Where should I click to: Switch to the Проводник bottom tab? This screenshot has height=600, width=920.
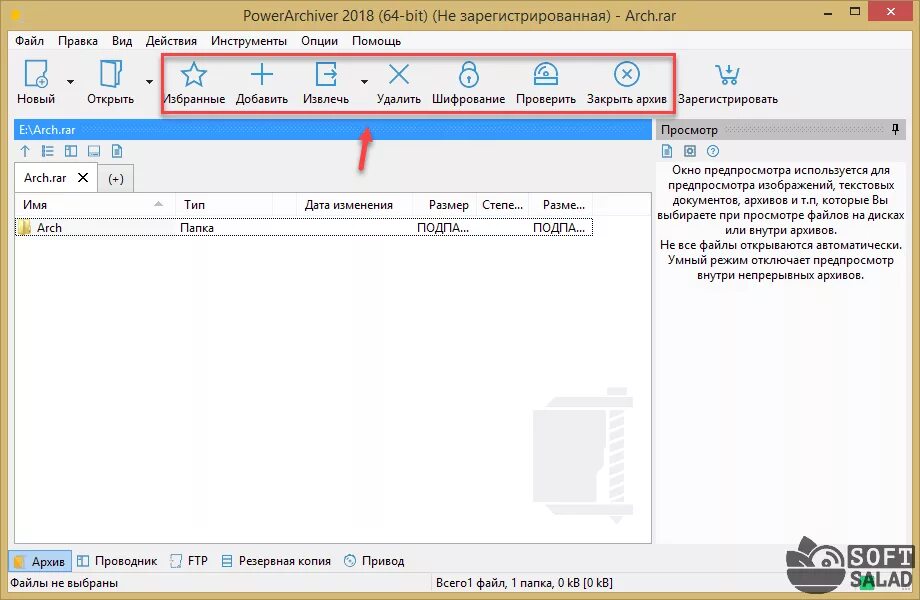[x=117, y=561]
